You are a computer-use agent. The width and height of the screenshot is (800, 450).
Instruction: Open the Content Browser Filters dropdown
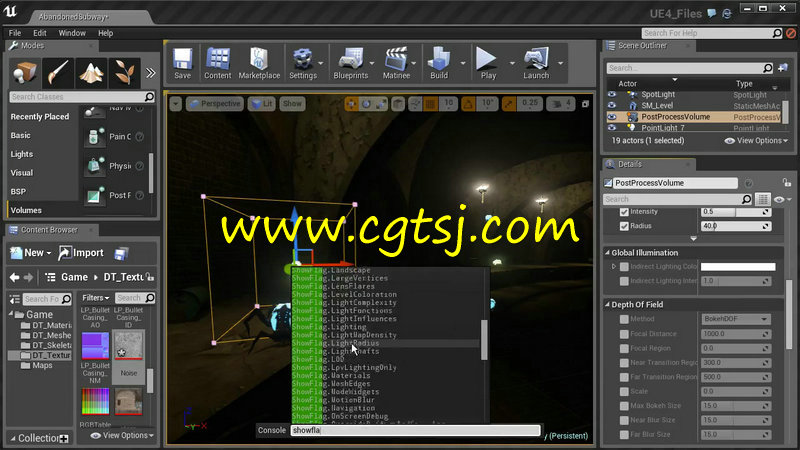96,298
